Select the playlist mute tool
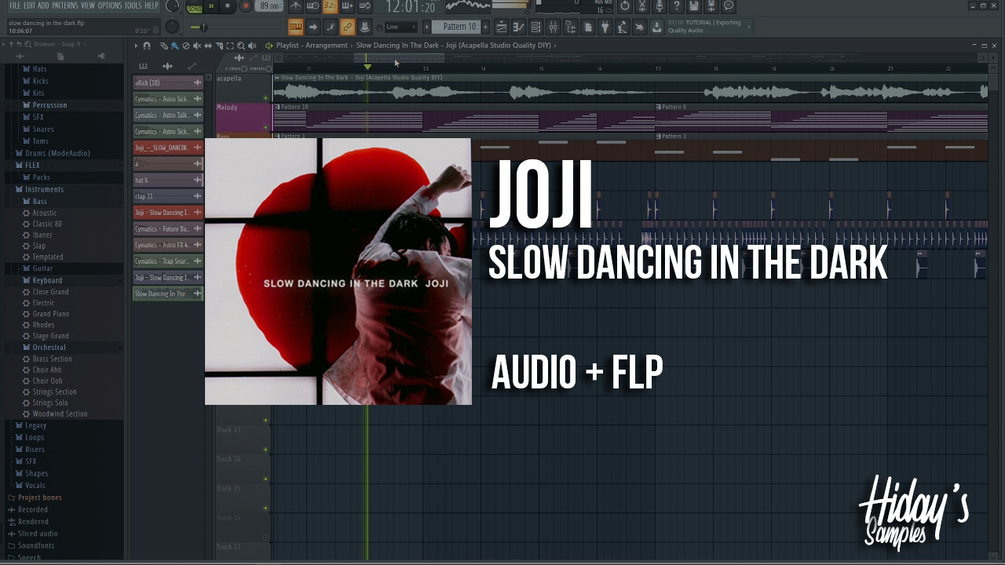1005x565 pixels. tap(197, 45)
